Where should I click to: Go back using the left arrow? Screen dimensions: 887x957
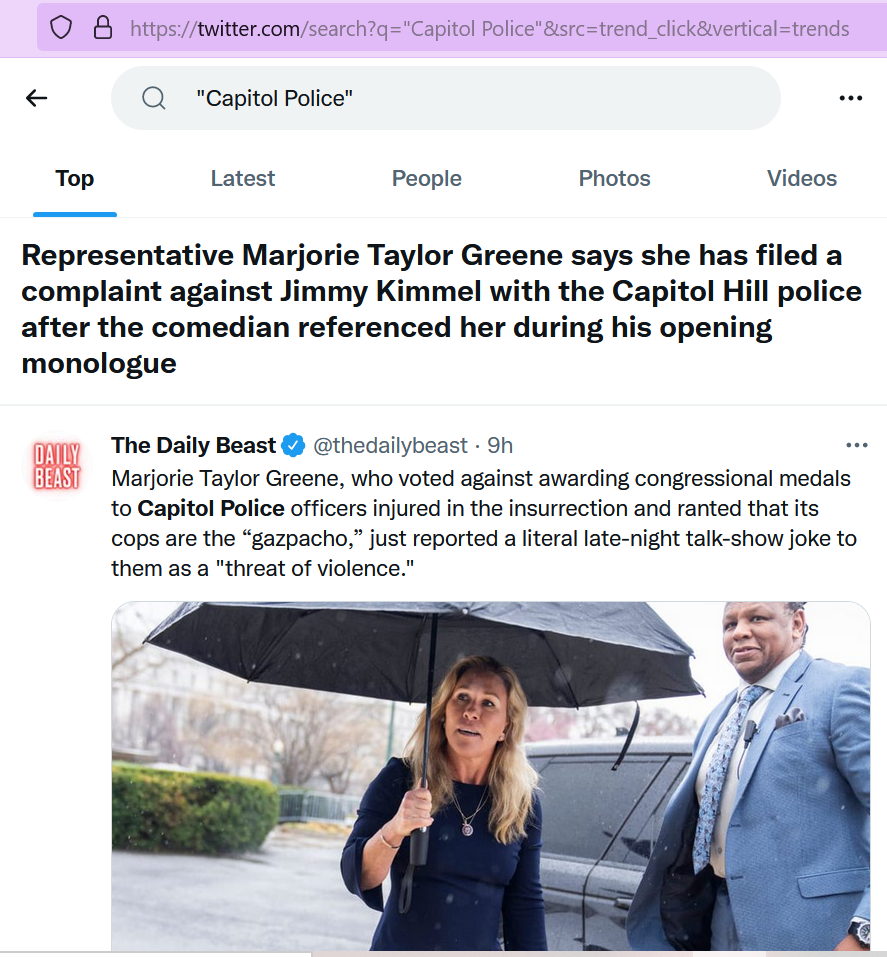[x=37, y=98]
